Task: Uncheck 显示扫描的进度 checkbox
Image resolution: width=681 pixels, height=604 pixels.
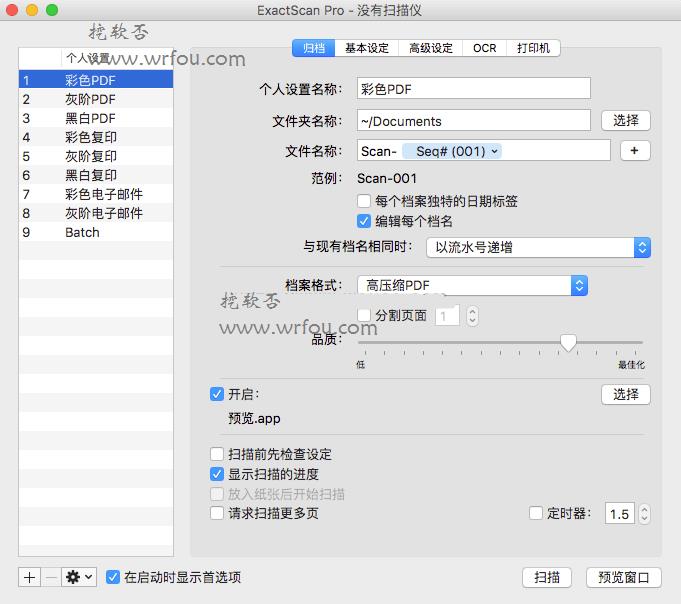Action: (x=217, y=474)
